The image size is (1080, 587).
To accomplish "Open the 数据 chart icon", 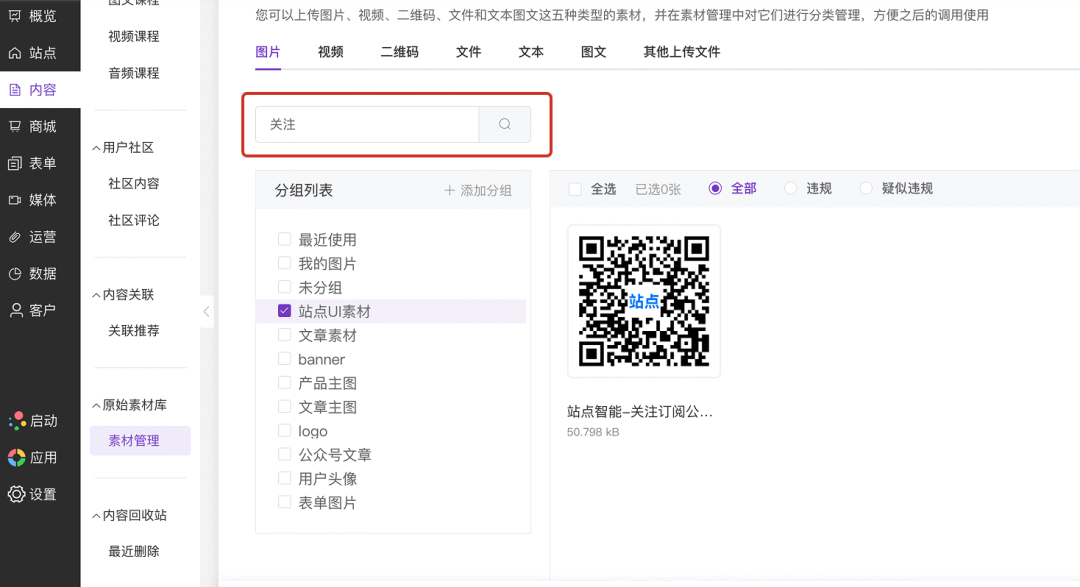I will pyautogui.click(x=15, y=273).
